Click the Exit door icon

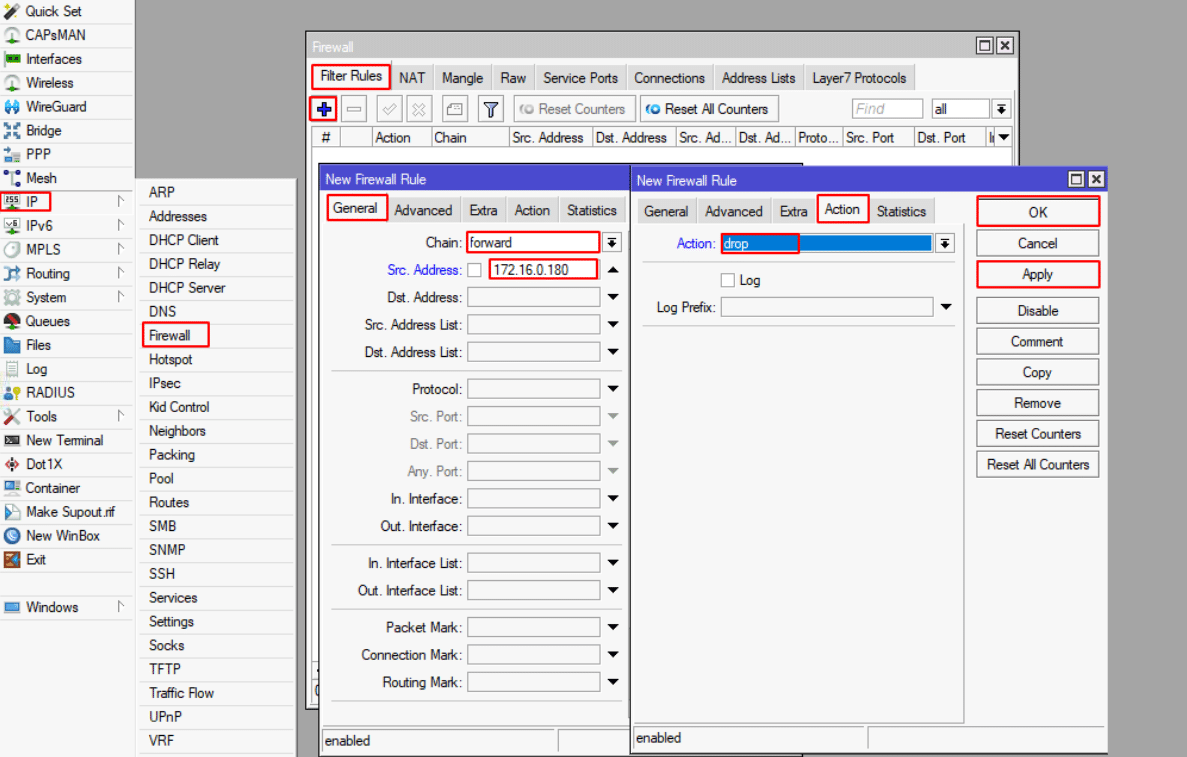[11, 560]
